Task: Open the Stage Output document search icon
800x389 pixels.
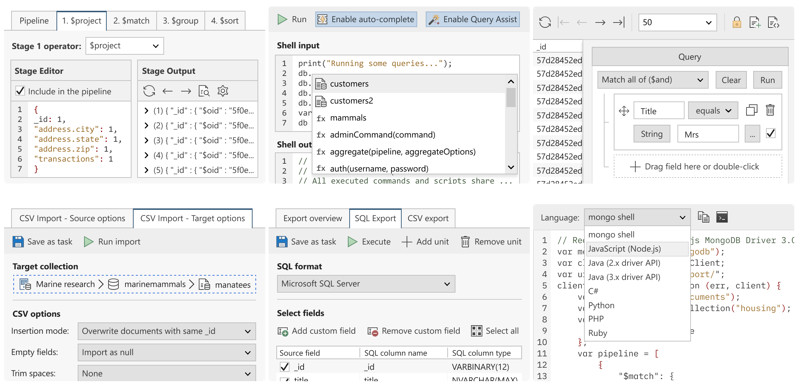Action: (204, 91)
